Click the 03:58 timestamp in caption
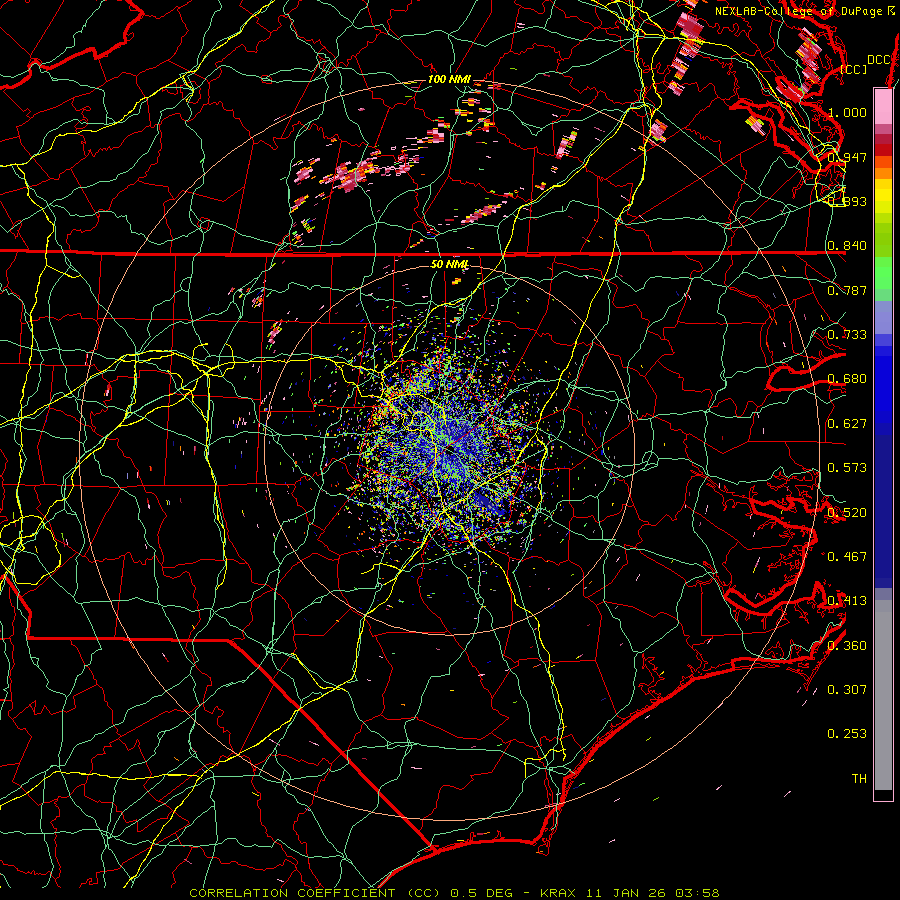The width and height of the screenshot is (900, 900). point(697,893)
